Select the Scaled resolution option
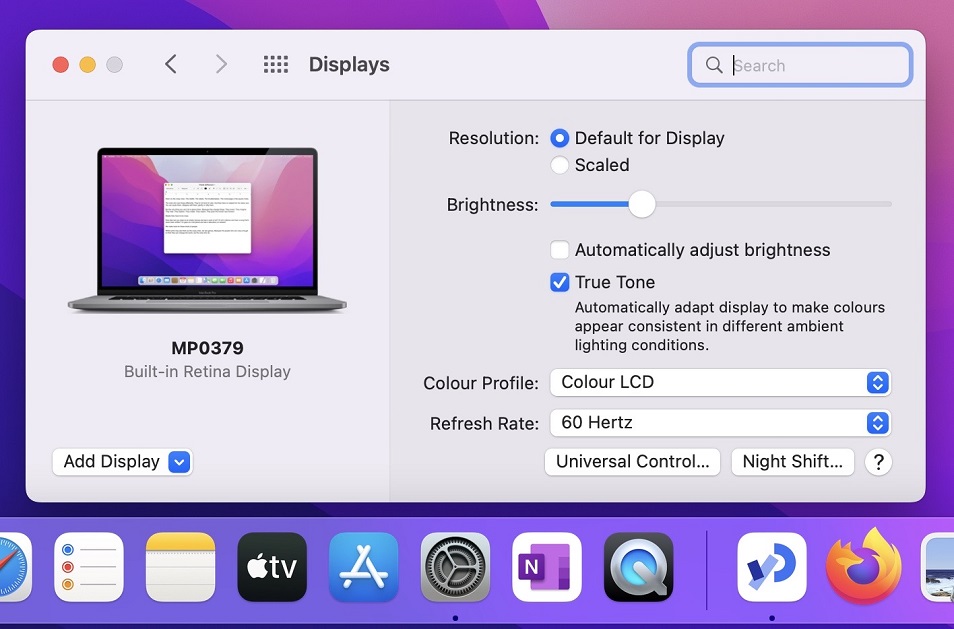The image size is (954, 629). point(560,165)
